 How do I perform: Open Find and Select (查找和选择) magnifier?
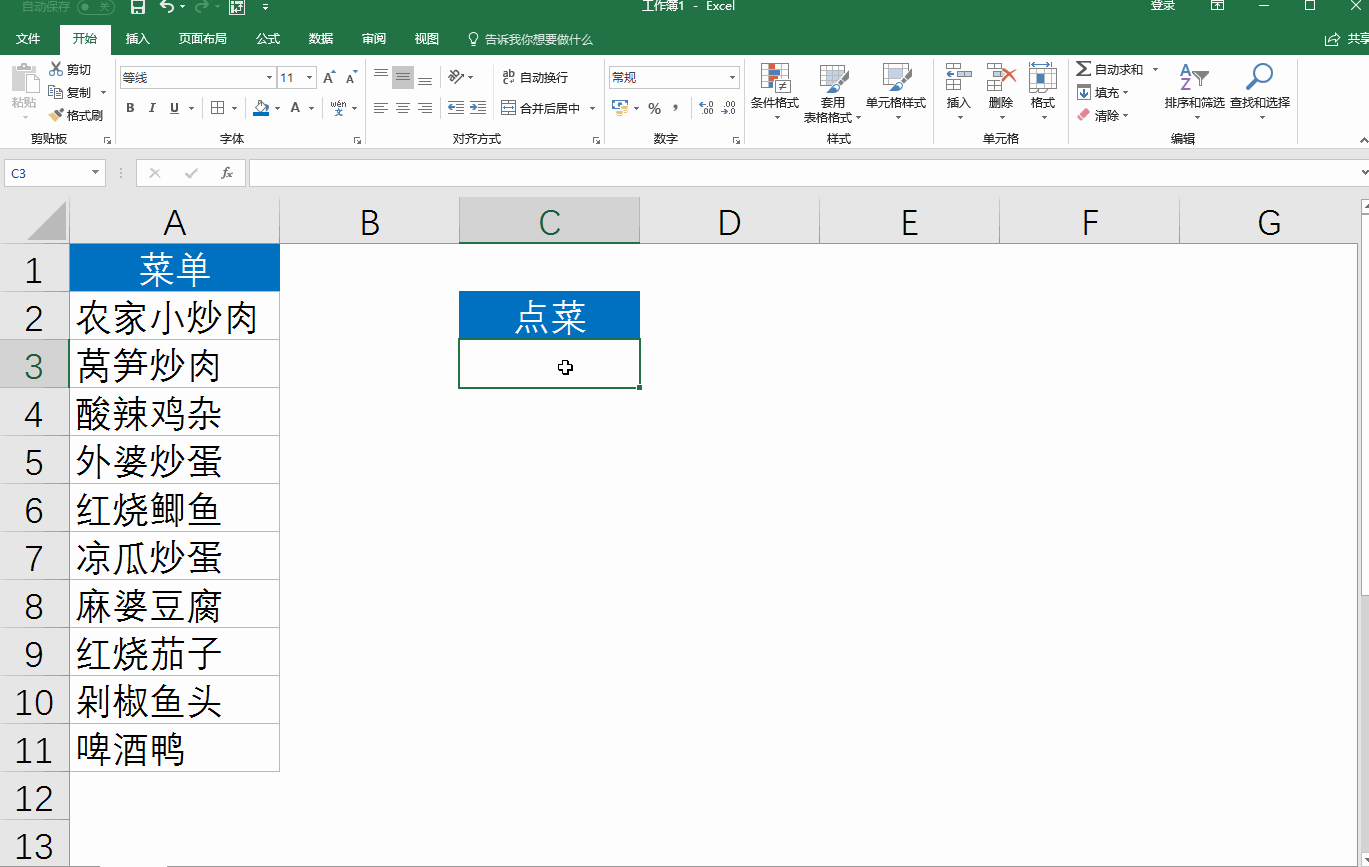point(1259,79)
